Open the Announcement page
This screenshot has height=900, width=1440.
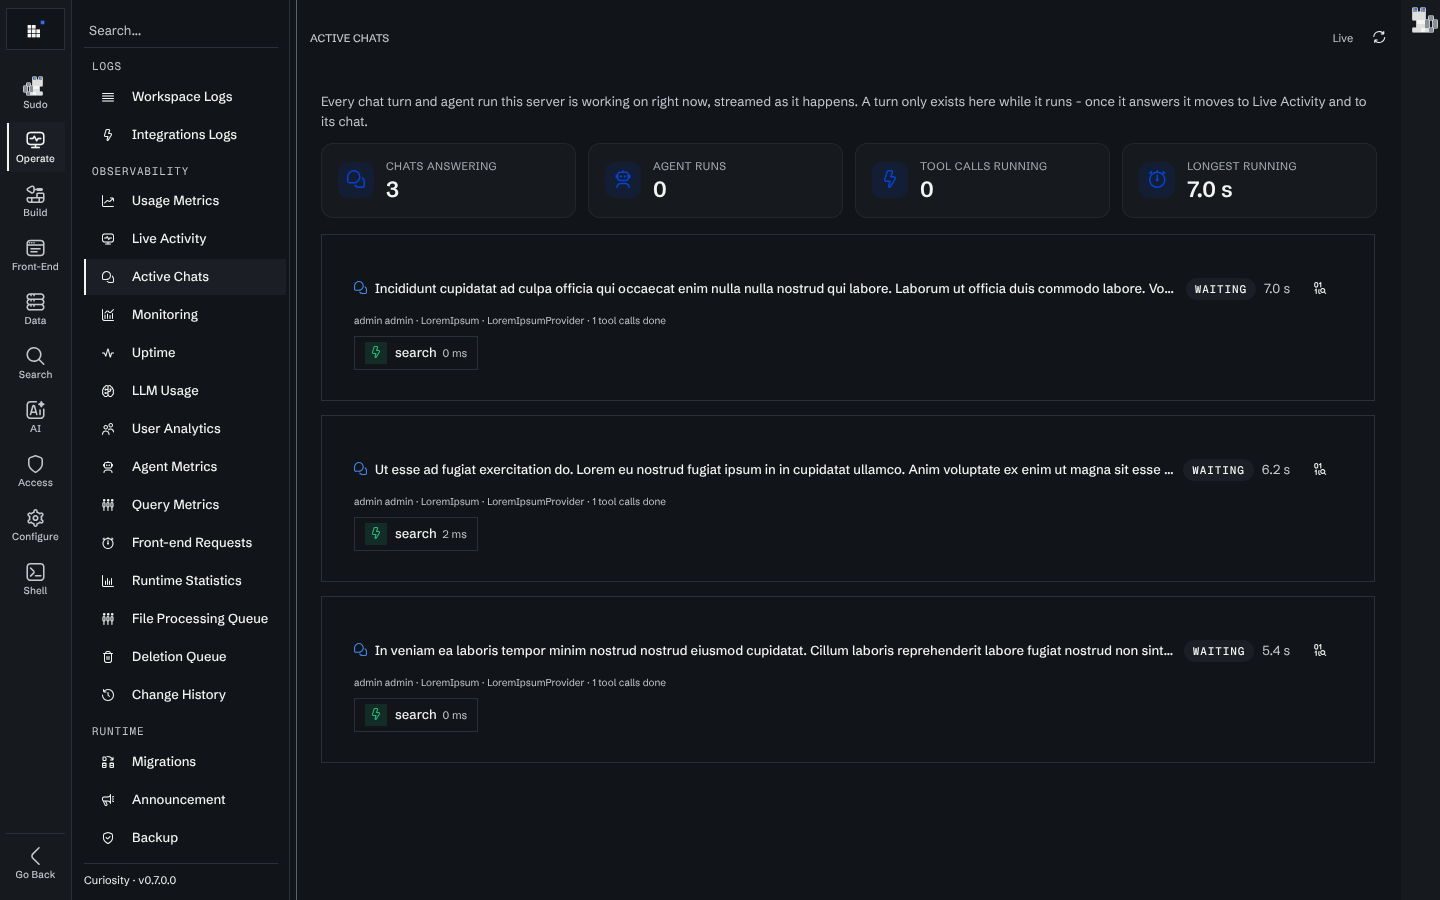click(x=185, y=800)
